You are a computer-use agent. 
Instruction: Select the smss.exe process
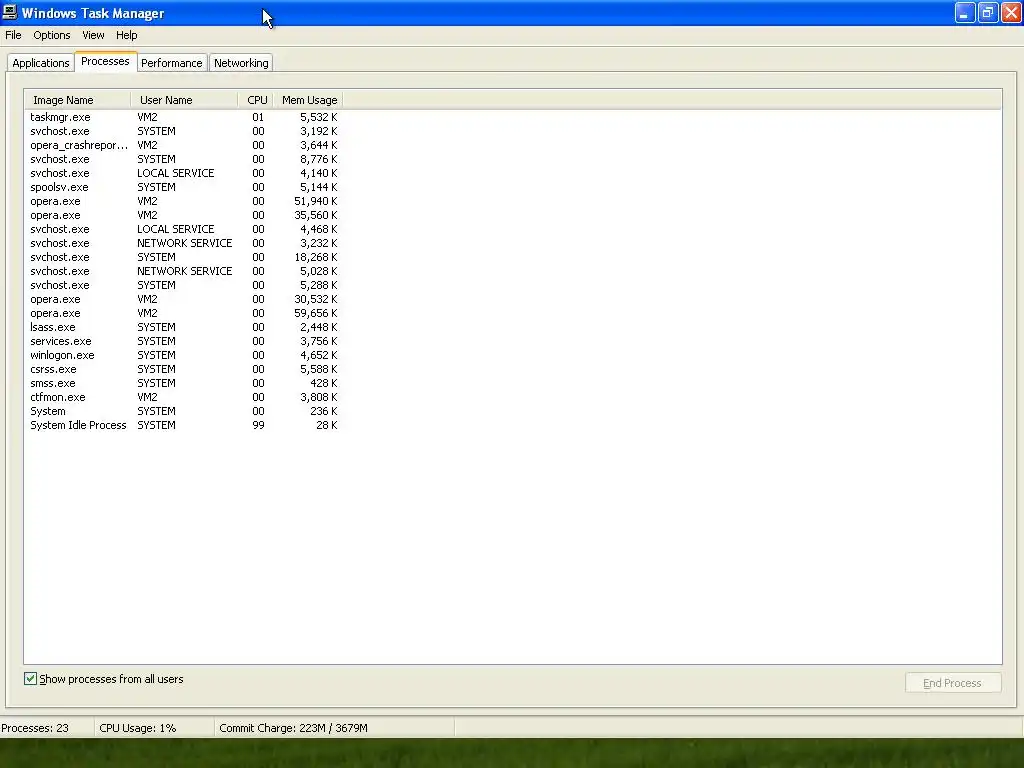click(184, 383)
